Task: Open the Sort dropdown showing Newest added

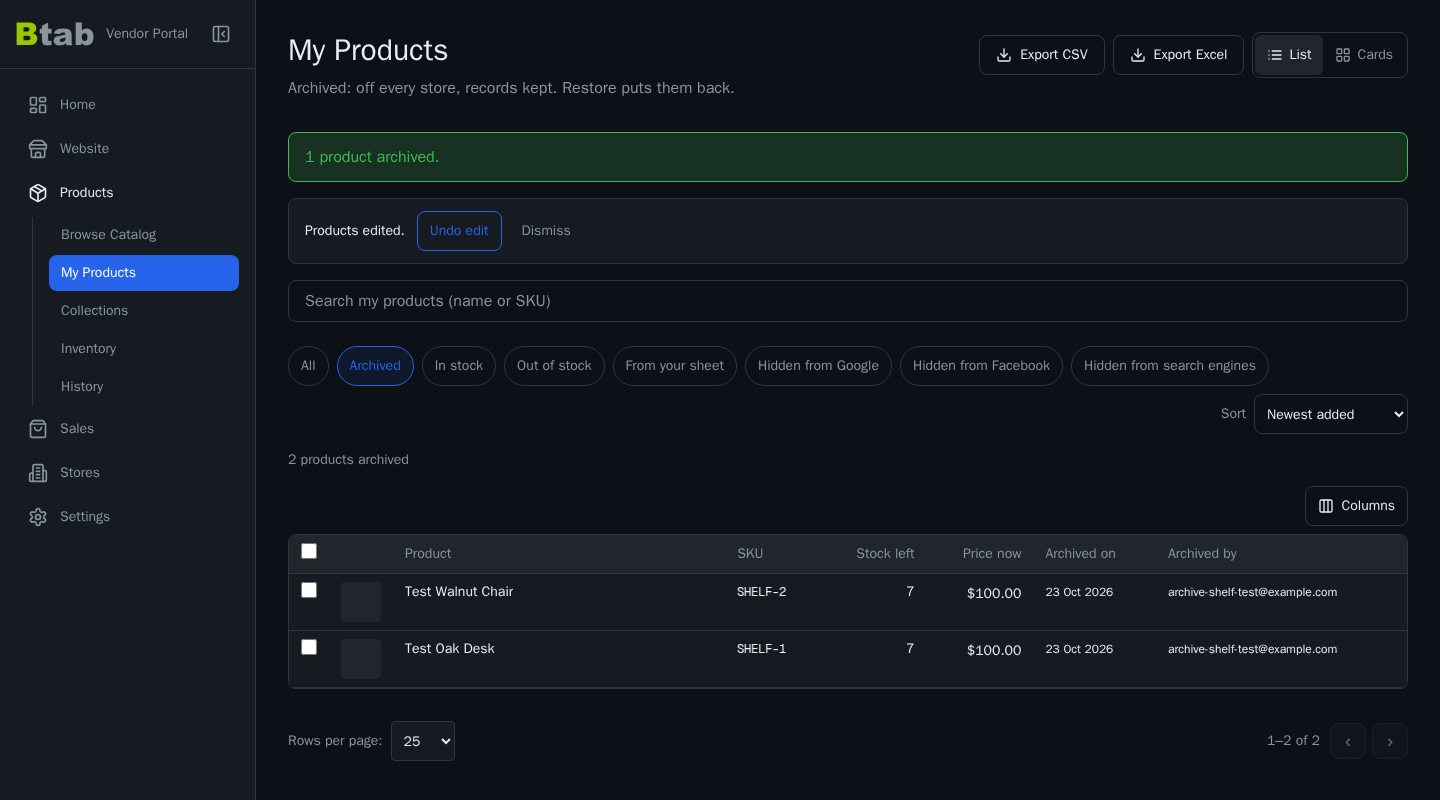Action: 1331,414
